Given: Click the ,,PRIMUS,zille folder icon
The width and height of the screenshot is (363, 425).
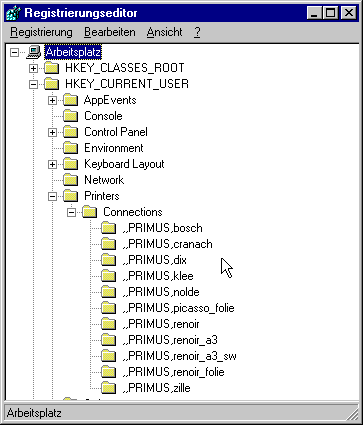Looking at the screenshot, I should tap(109, 388).
